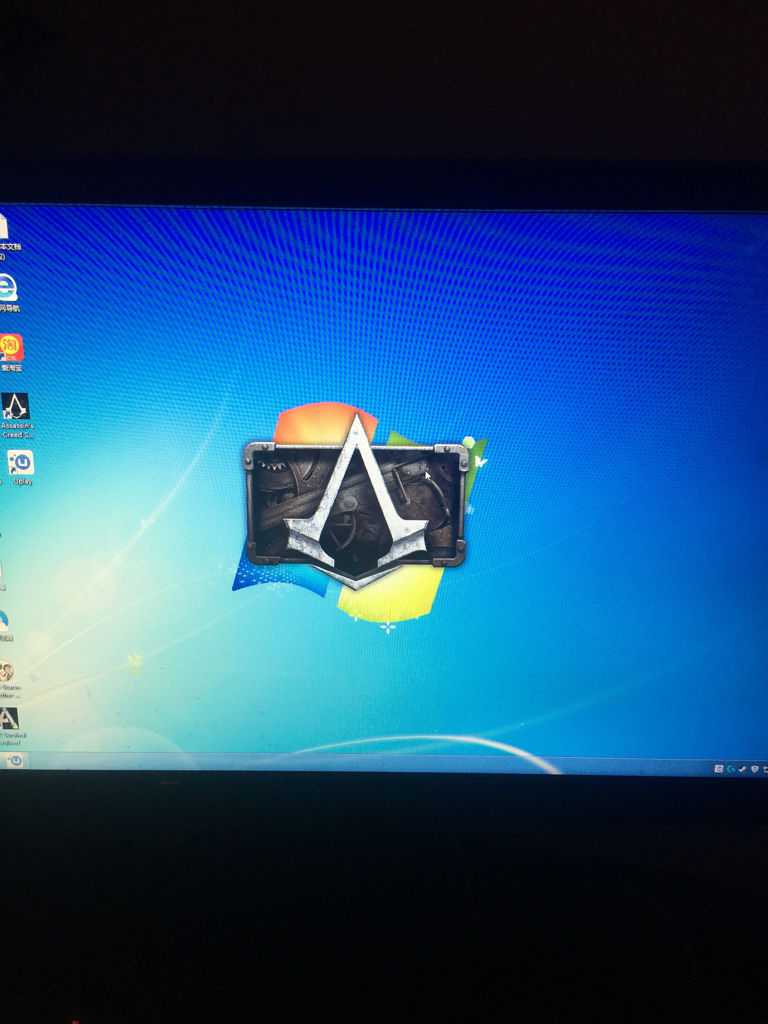Select the black 'A' icon above the taskbar
768x1024 pixels.
9,718
